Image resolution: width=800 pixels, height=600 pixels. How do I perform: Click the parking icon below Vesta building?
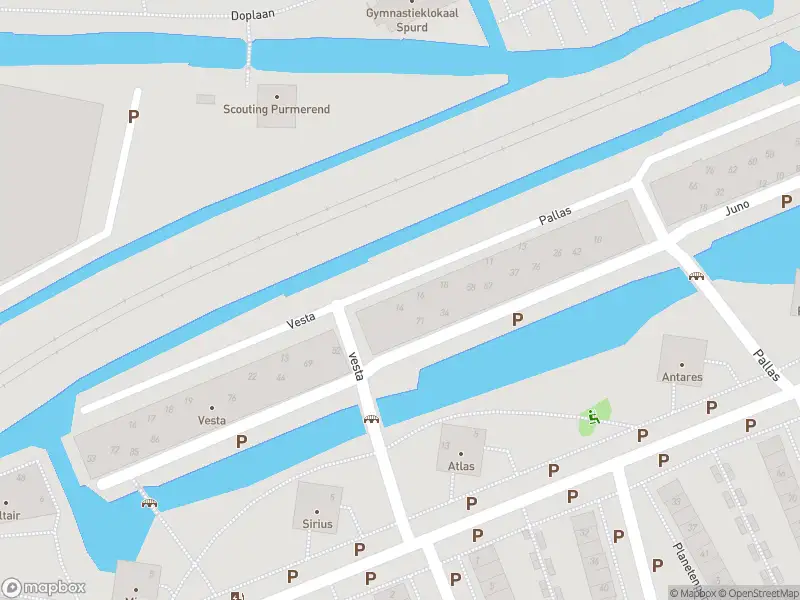pyautogui.click(x=241, y=441)
